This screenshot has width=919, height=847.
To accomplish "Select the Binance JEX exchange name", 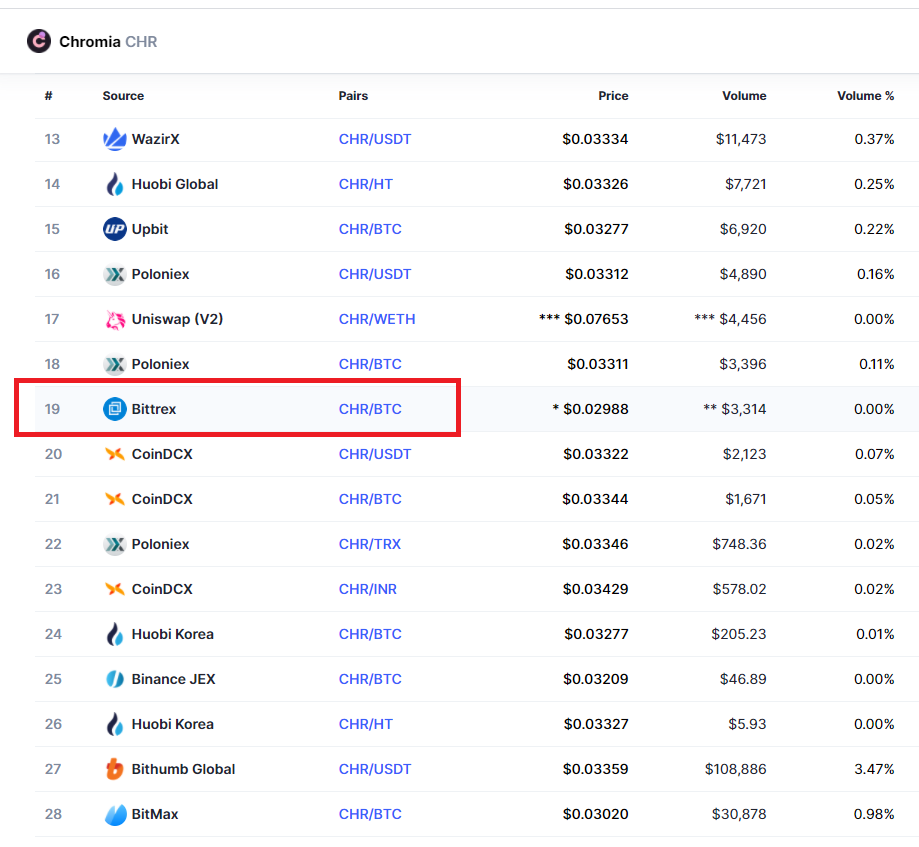I will 173,679.
